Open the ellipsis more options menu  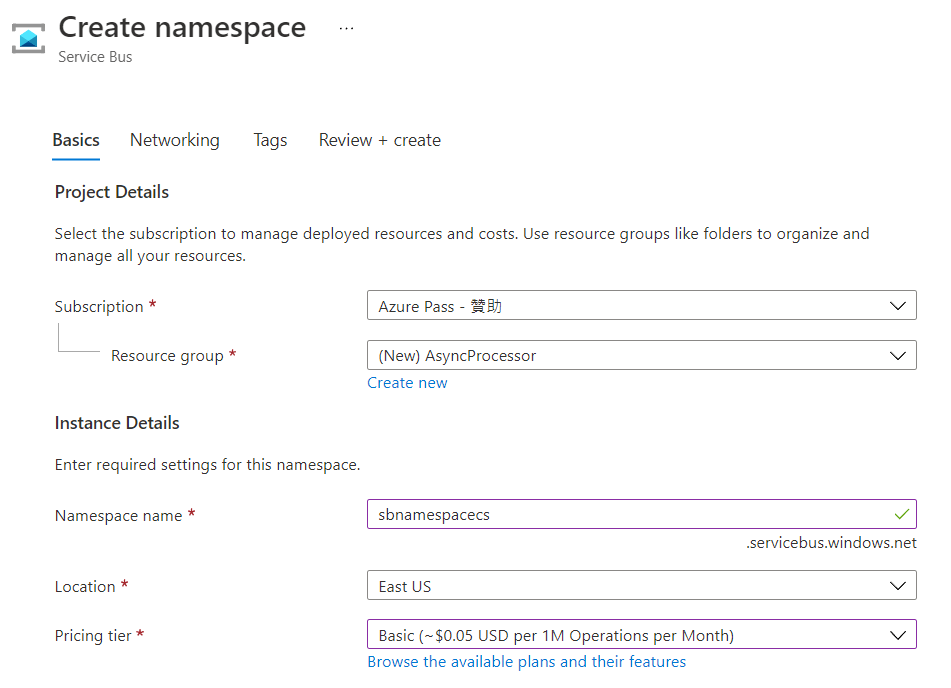point(346,29)
